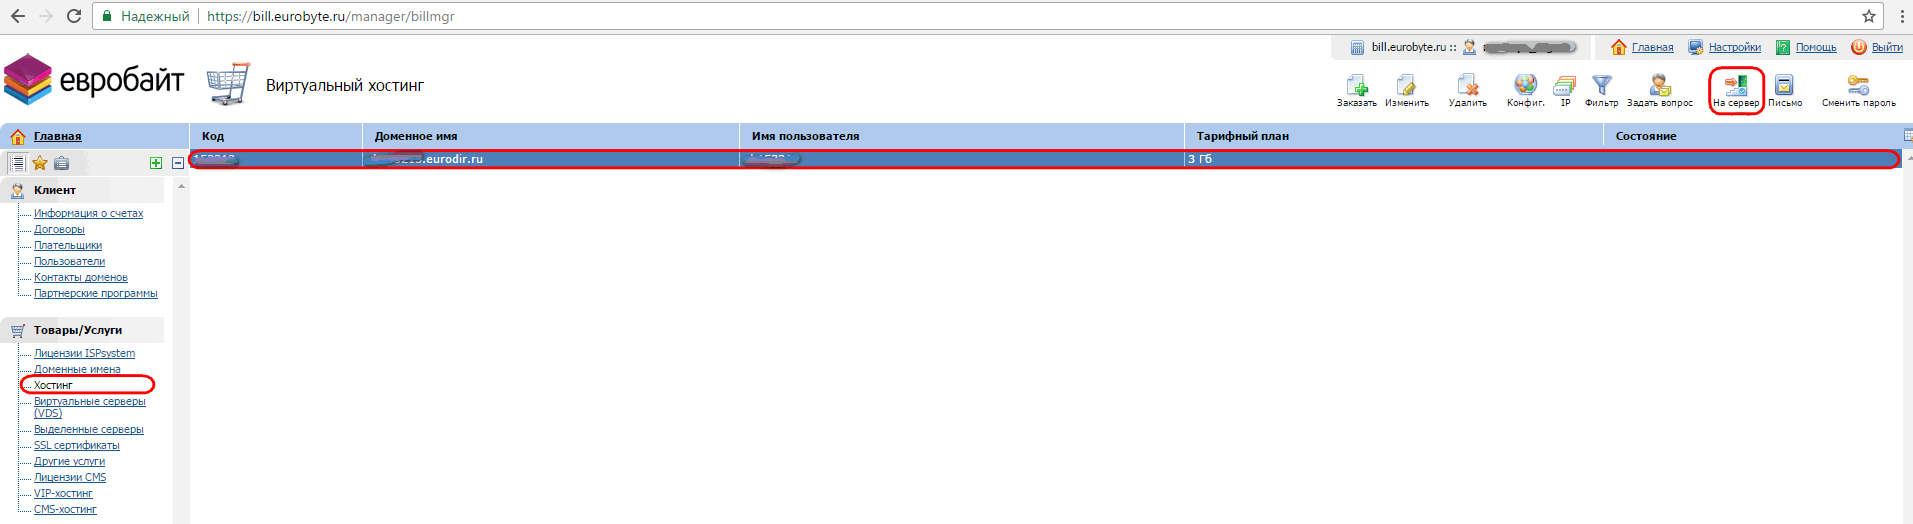
Task: Click the Заказать (order) toolbar icon
Action: [1356, 88]
